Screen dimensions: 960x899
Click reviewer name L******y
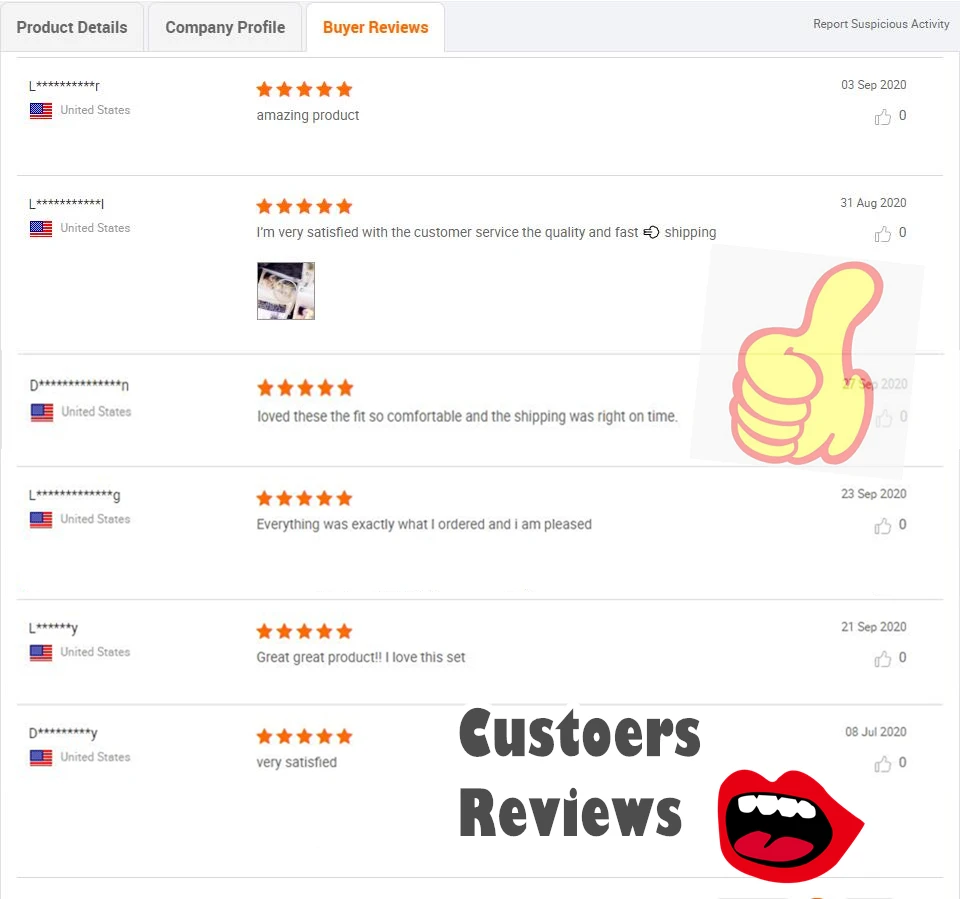click(53, 628)
